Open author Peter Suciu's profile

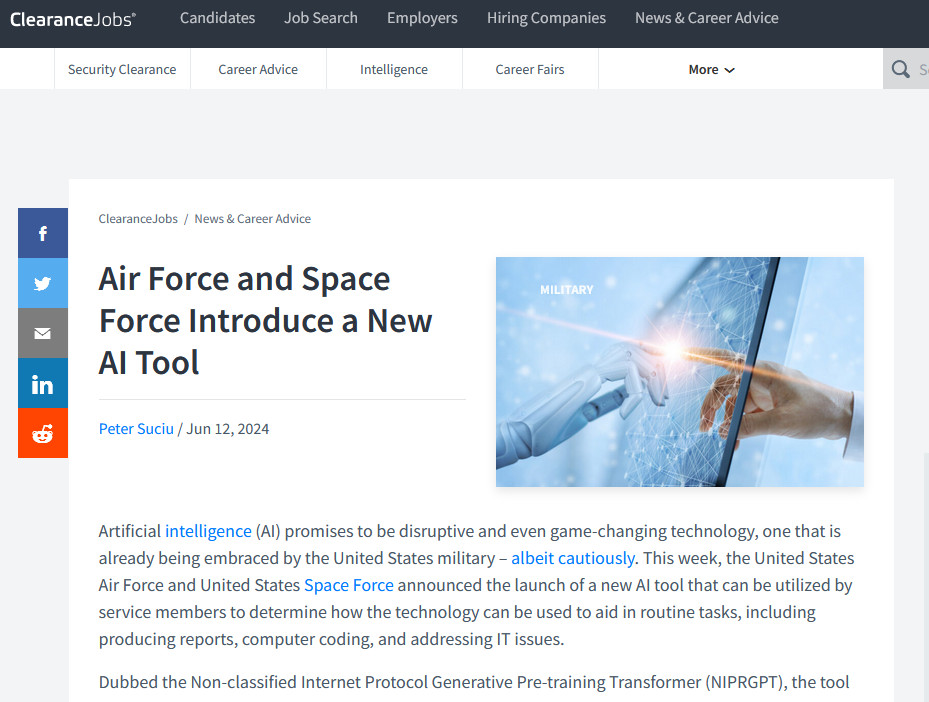(136, 429)
